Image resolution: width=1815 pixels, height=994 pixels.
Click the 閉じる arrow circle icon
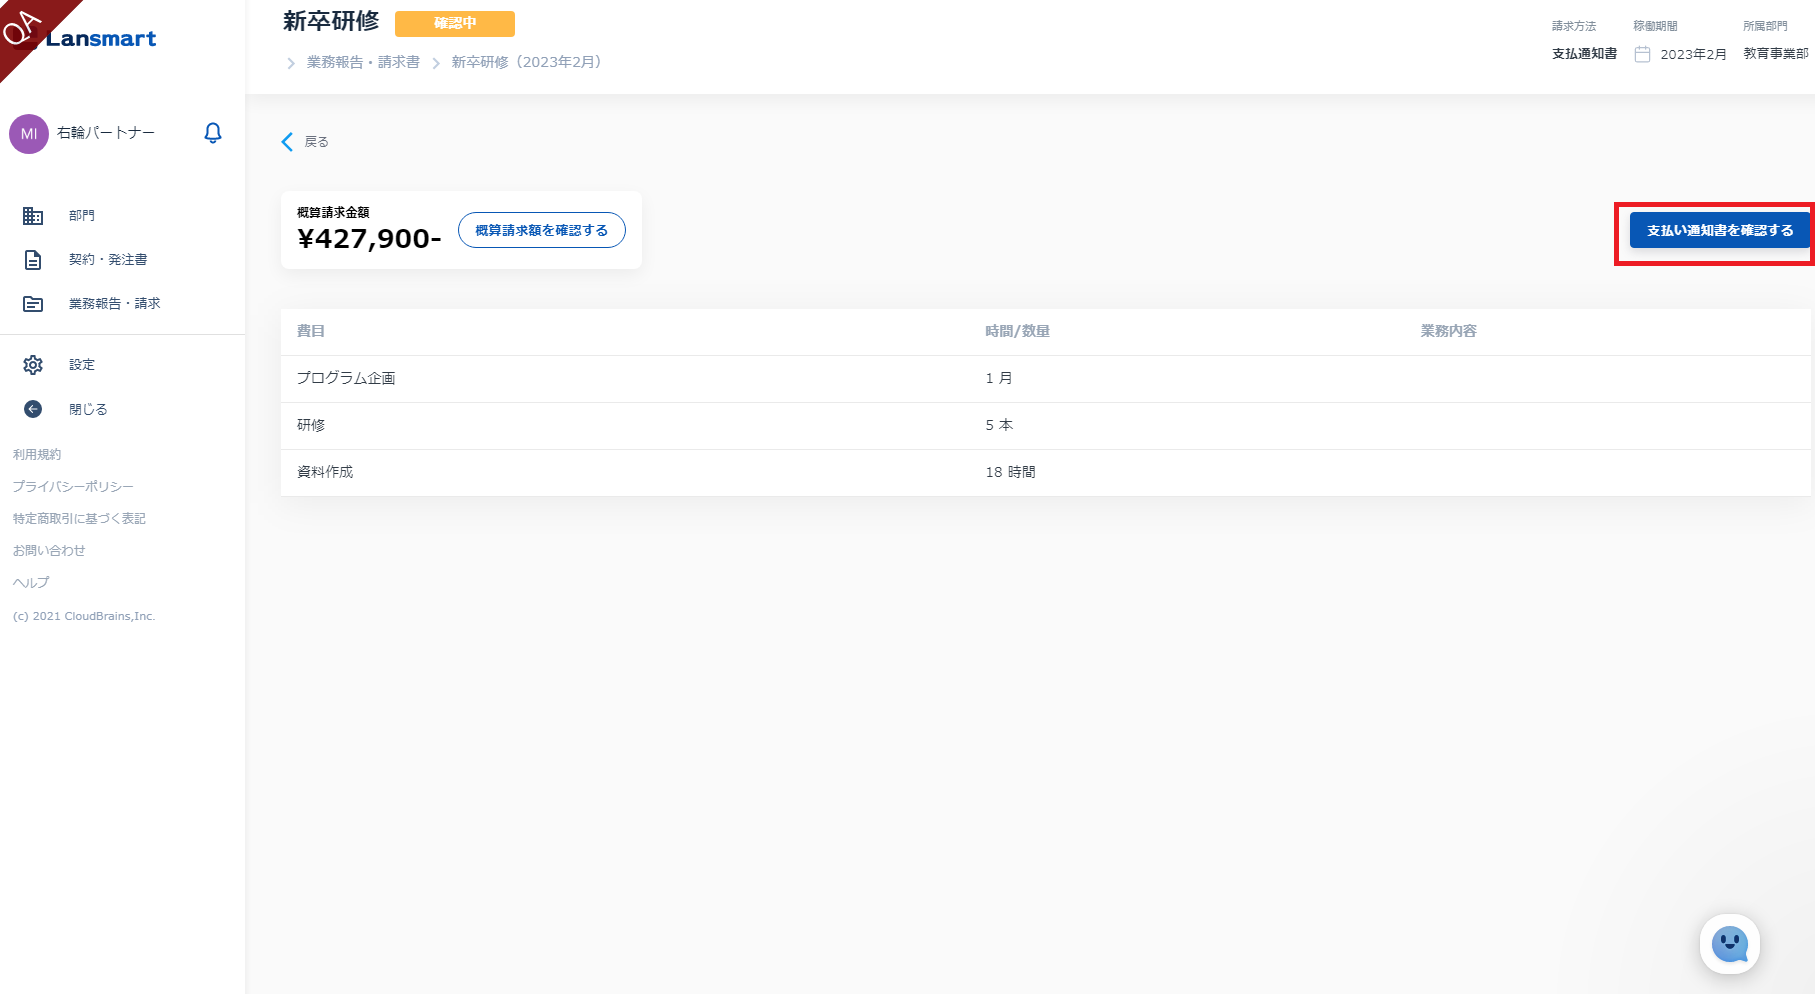tap(33, 409)
